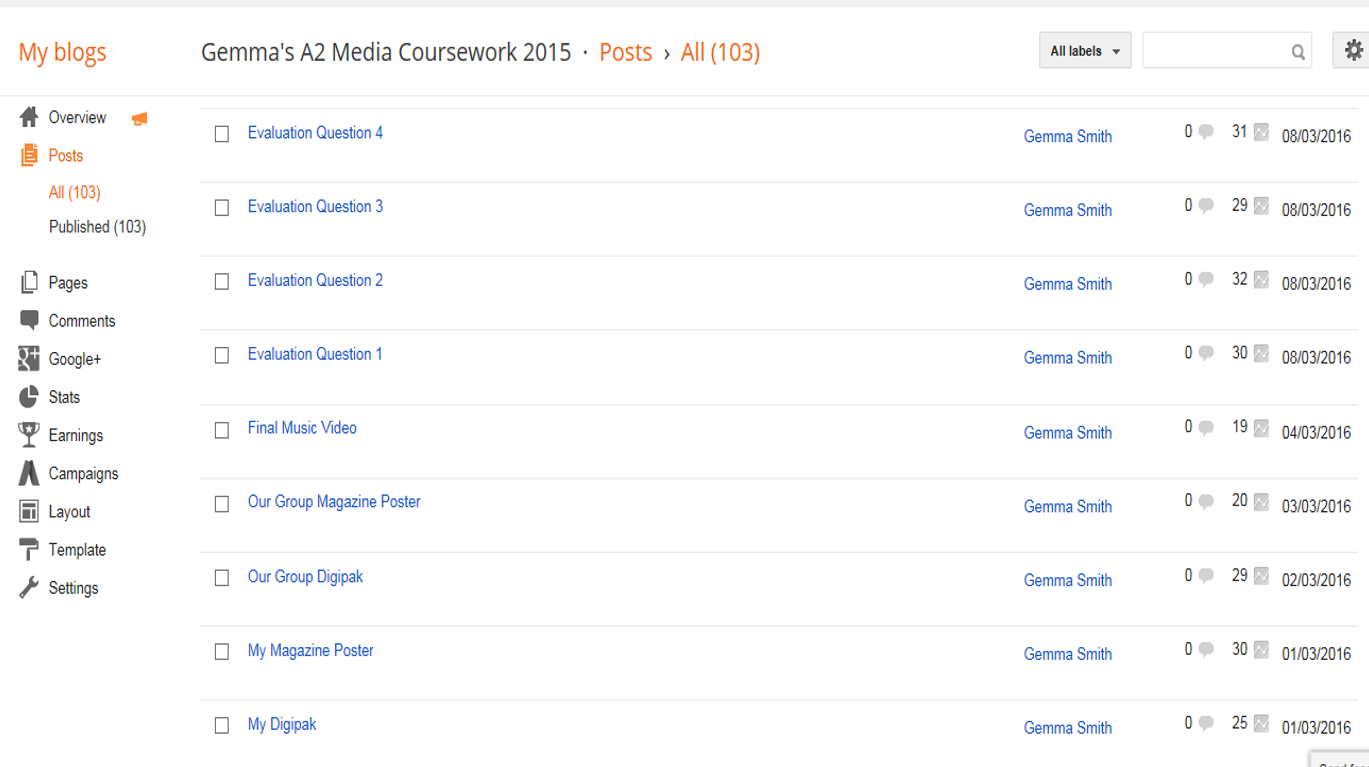Click the orange megaphone icon beside Overview
Viewport: 1369px width, 767px height.
[140, 119]
